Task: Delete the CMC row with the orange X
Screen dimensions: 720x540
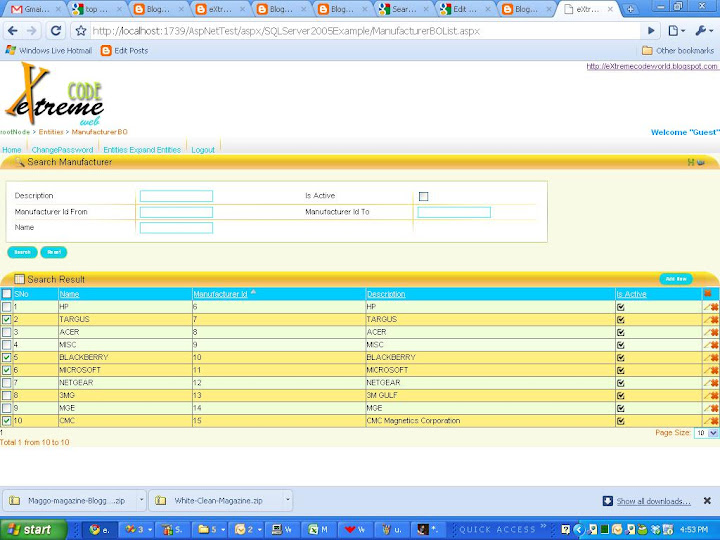Action: (x=714, y=421)
